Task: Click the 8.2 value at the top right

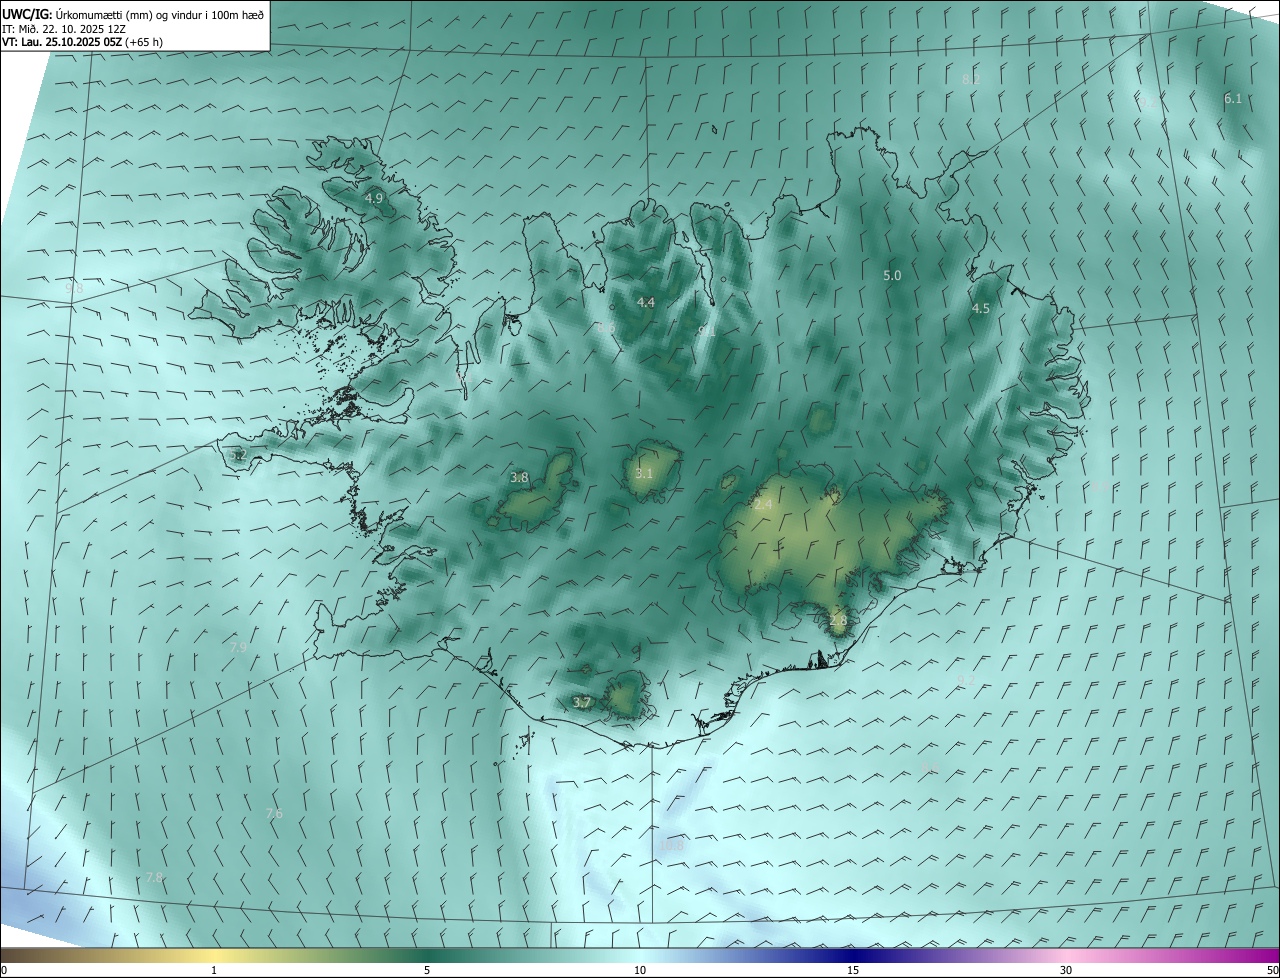Action: pos(971,78)
